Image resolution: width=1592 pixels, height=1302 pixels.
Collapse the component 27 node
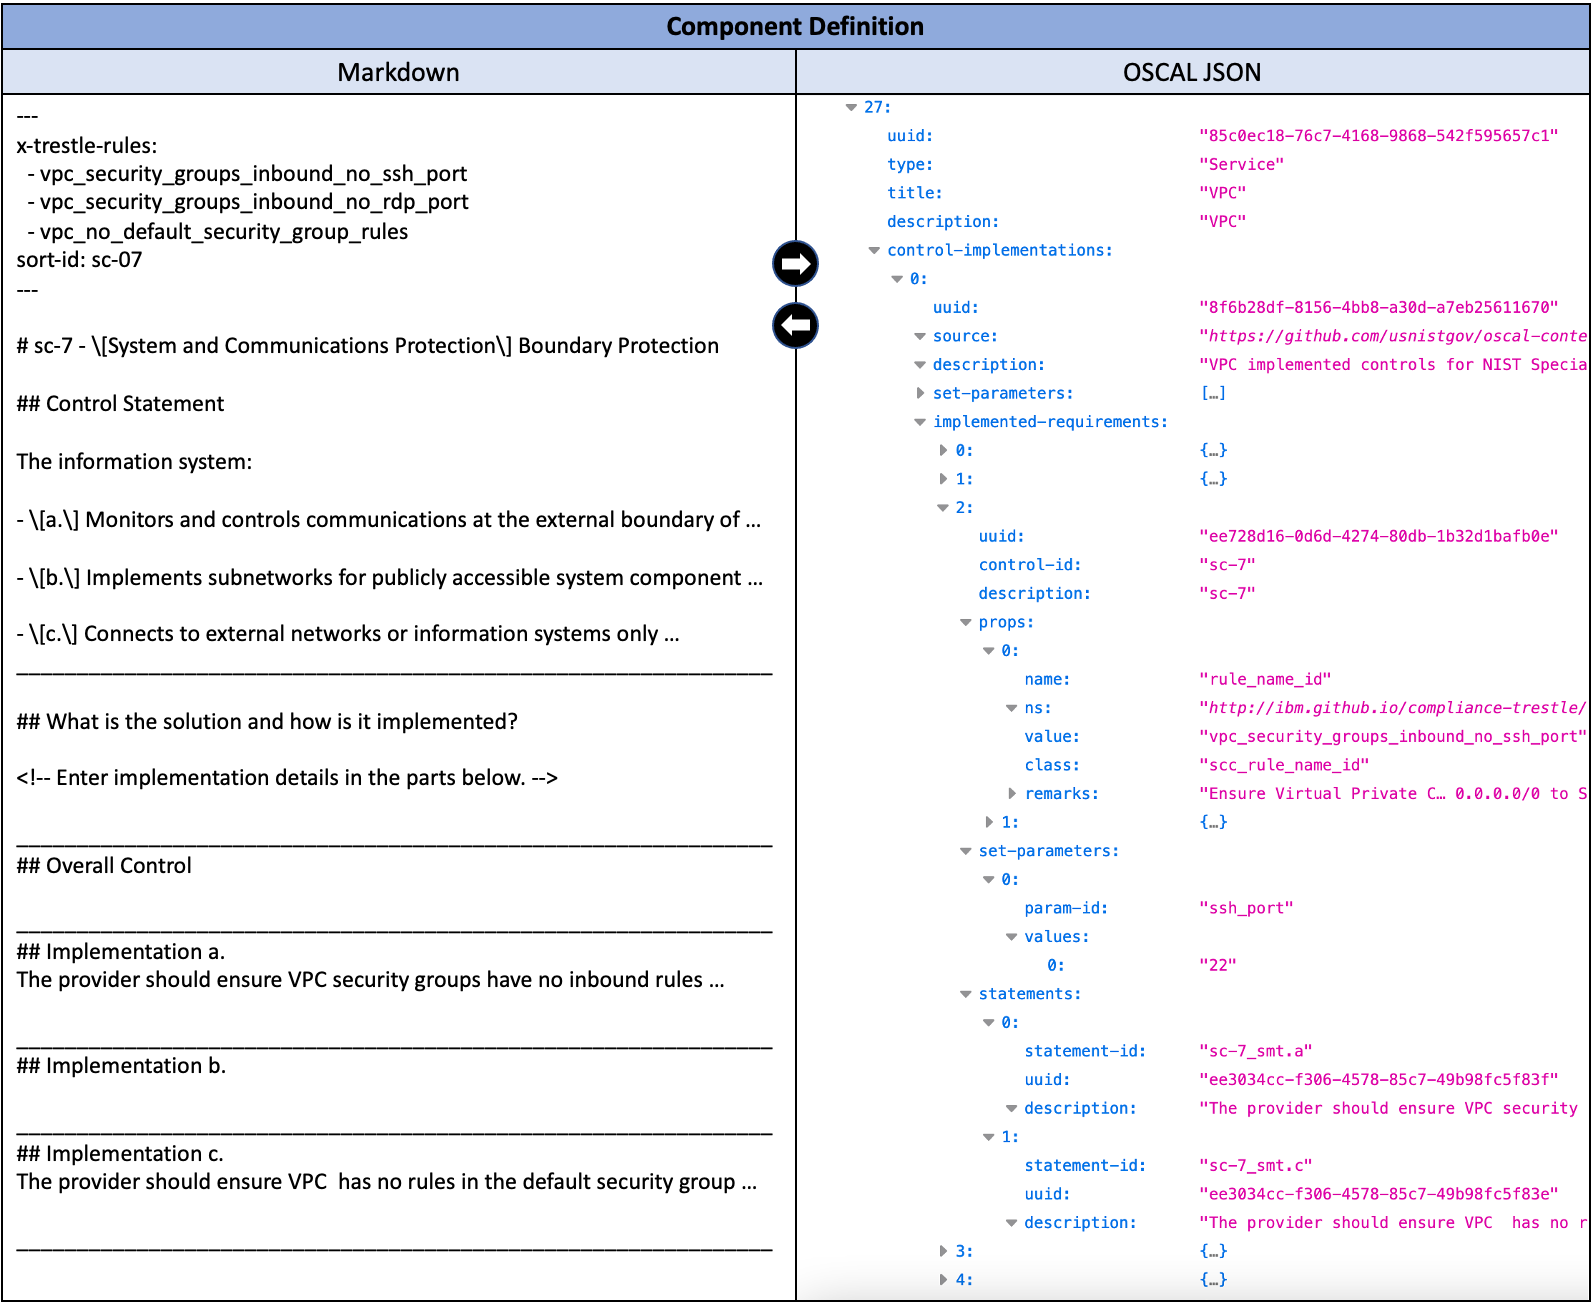tap(851, 107)
